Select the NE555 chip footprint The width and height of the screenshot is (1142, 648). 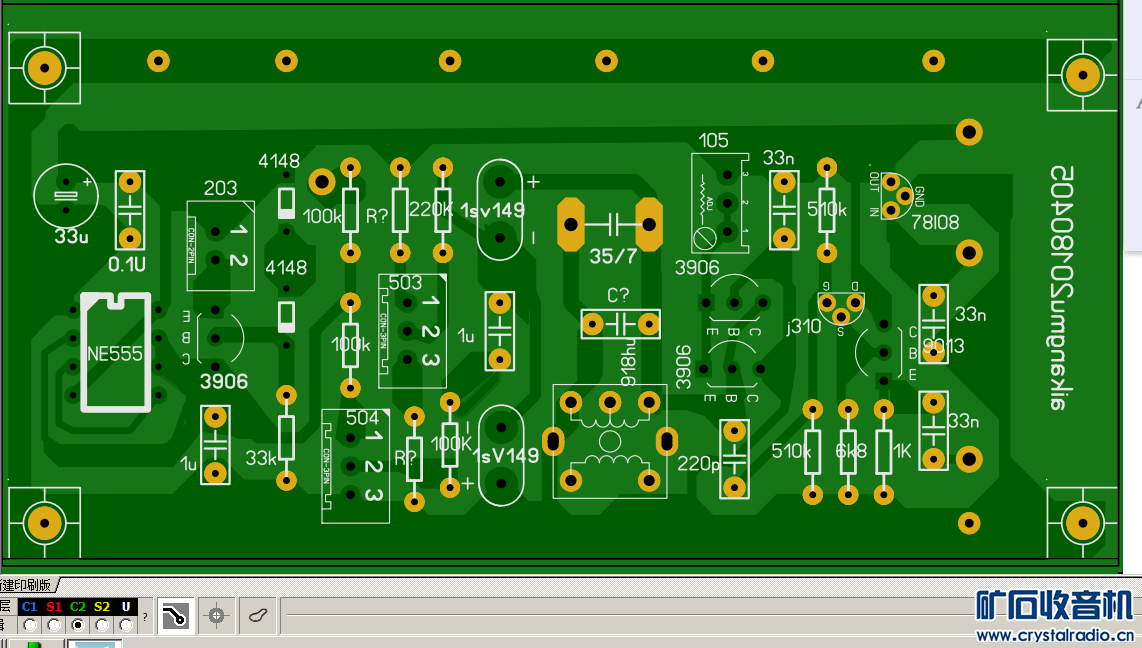pos(116,353)
